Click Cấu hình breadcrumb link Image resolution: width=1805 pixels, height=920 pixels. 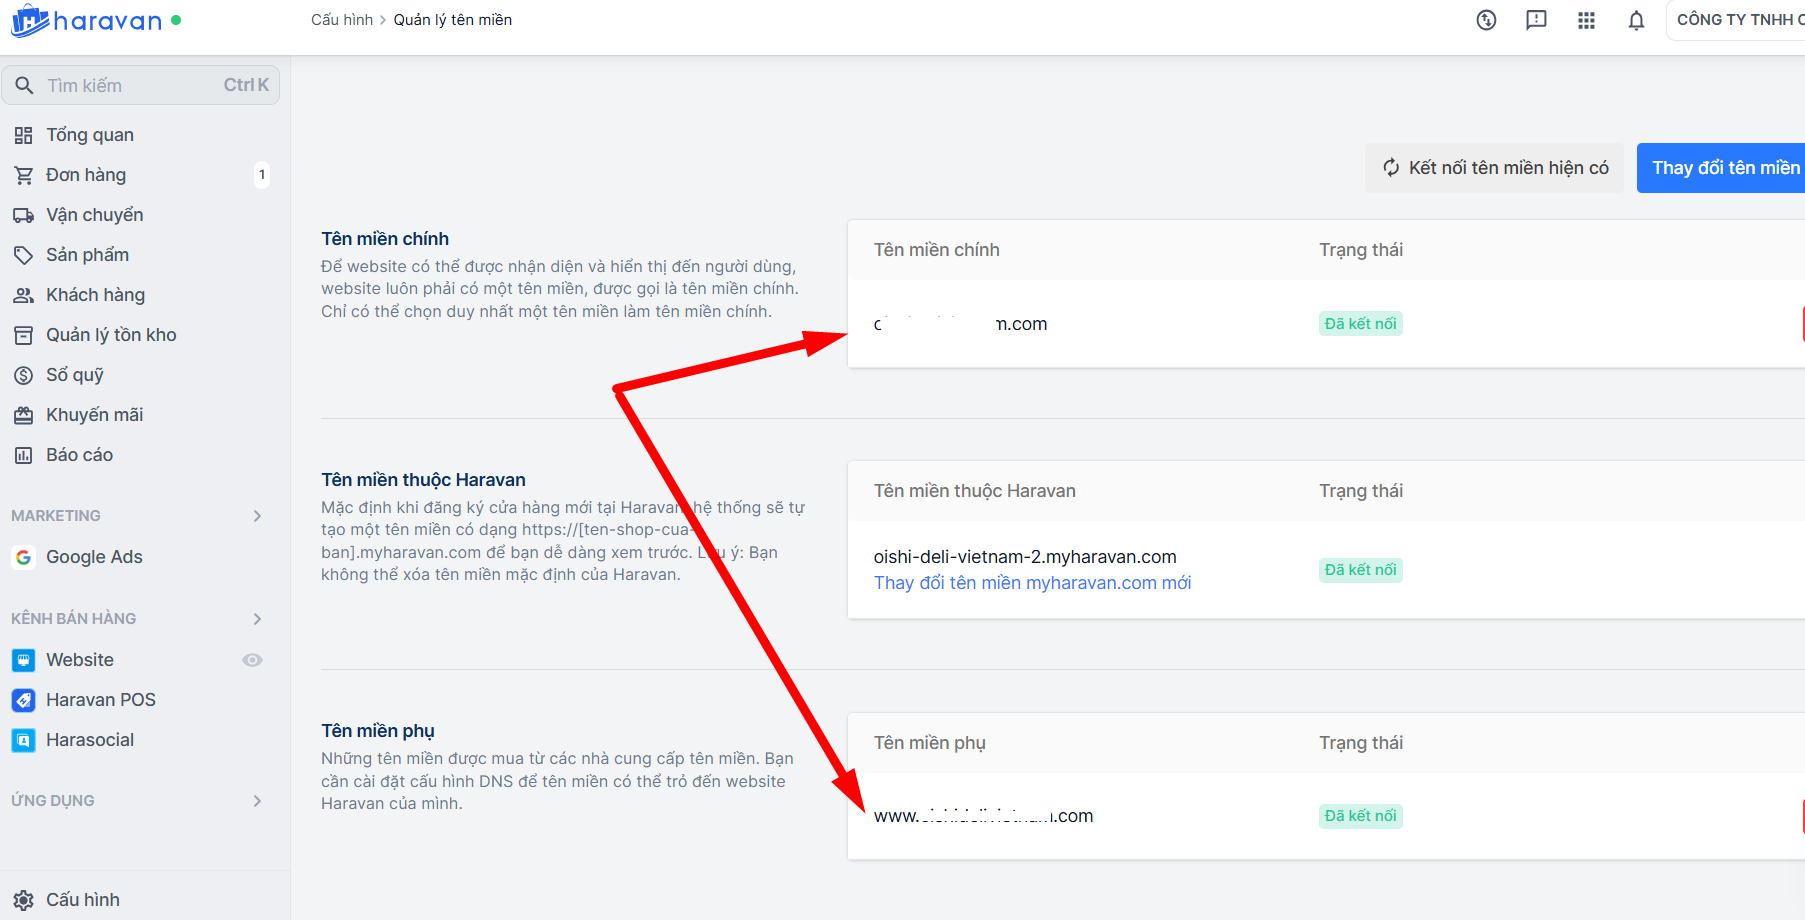coord(342,20)
